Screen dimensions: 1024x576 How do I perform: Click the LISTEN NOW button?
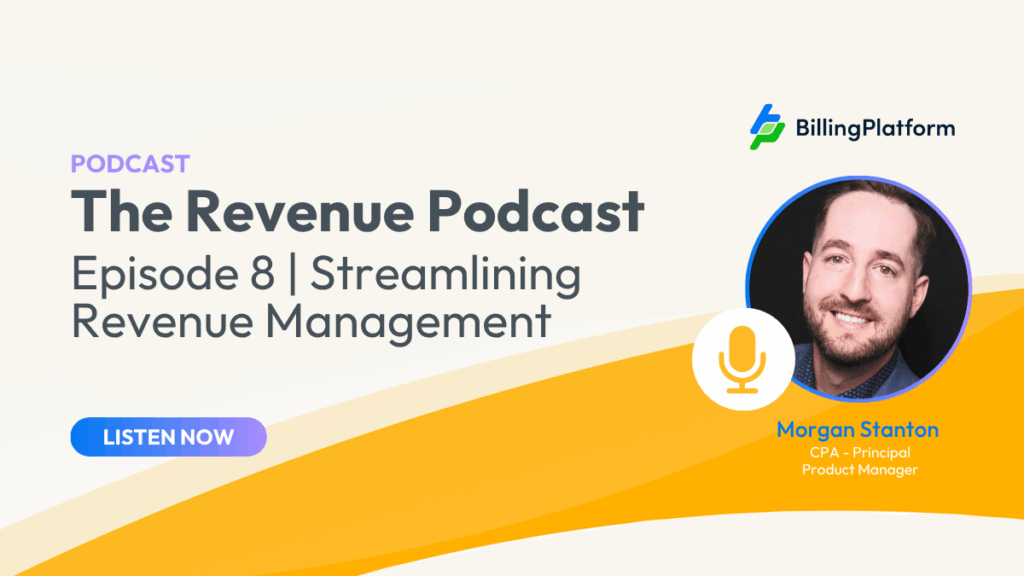pyautogui.click(x=168, y=437)
